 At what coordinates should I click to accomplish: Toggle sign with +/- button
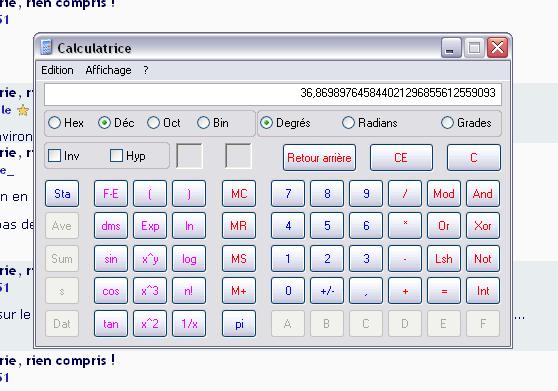(327, 291)
